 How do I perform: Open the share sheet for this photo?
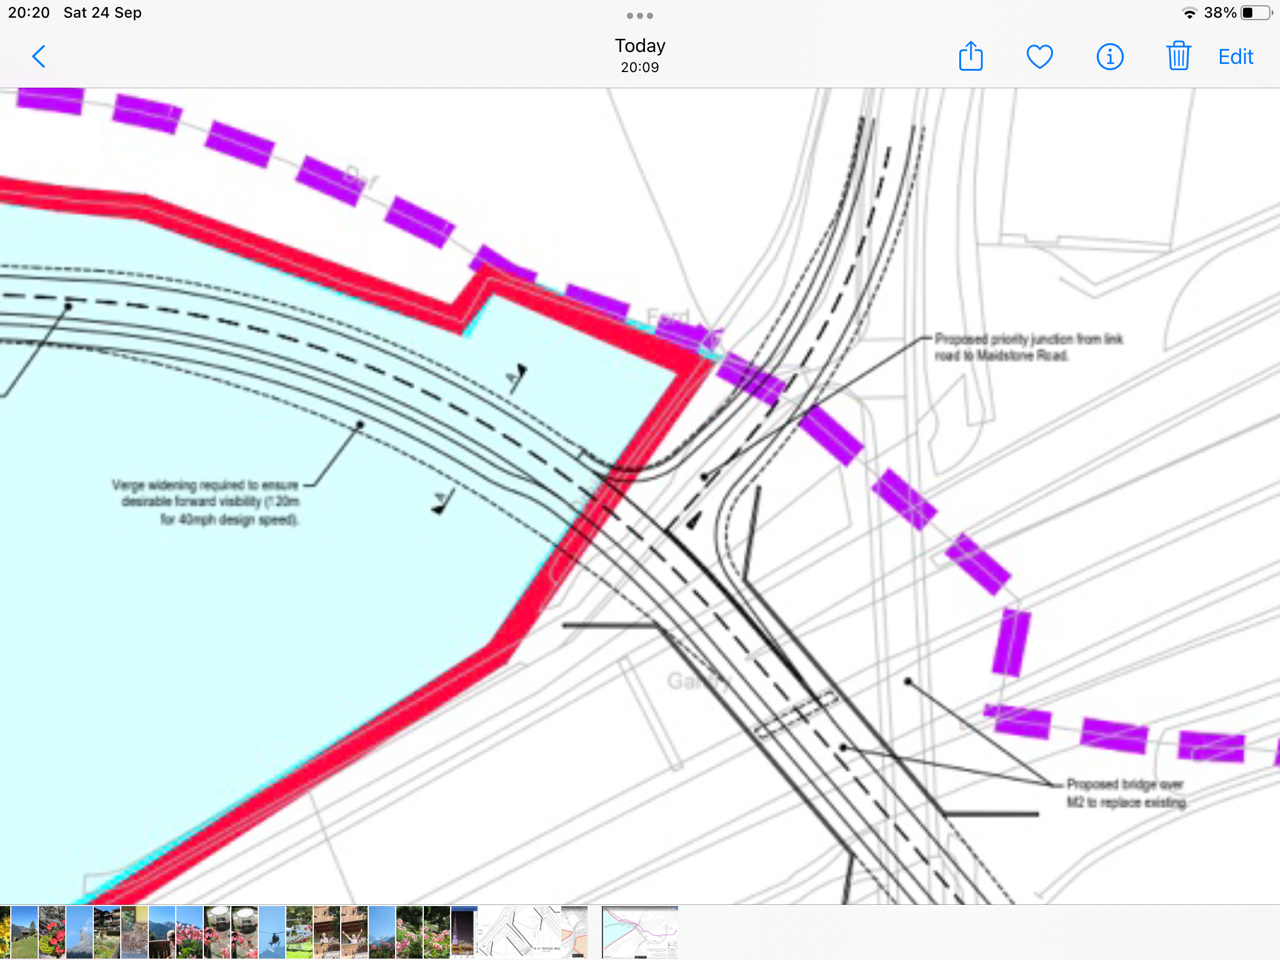pos(970,57)
